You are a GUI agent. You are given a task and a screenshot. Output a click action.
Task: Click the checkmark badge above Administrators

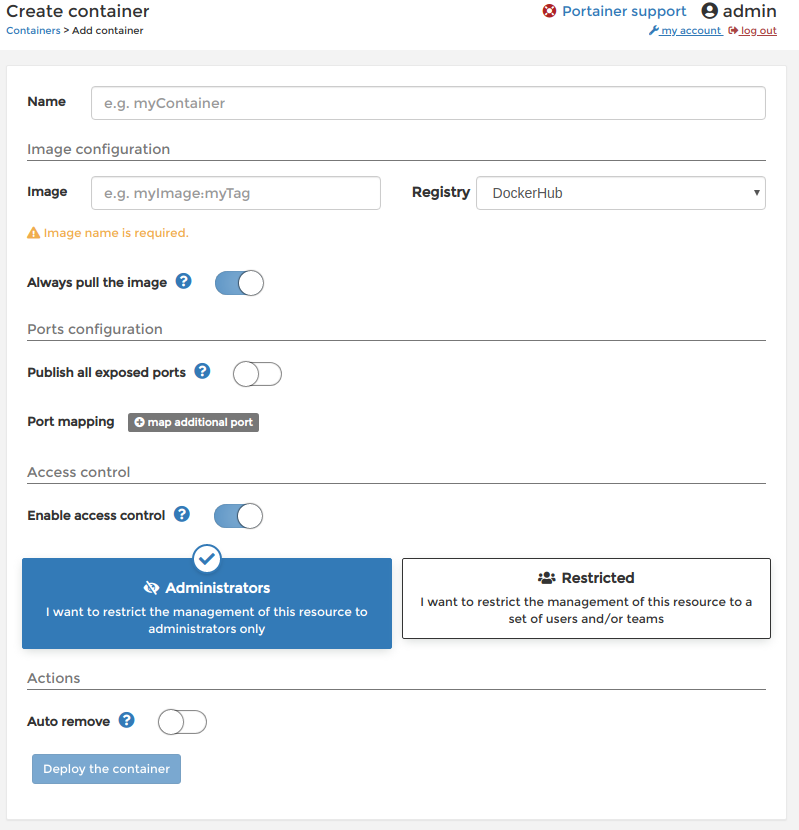pyautogui.click(x=207, y=558)
